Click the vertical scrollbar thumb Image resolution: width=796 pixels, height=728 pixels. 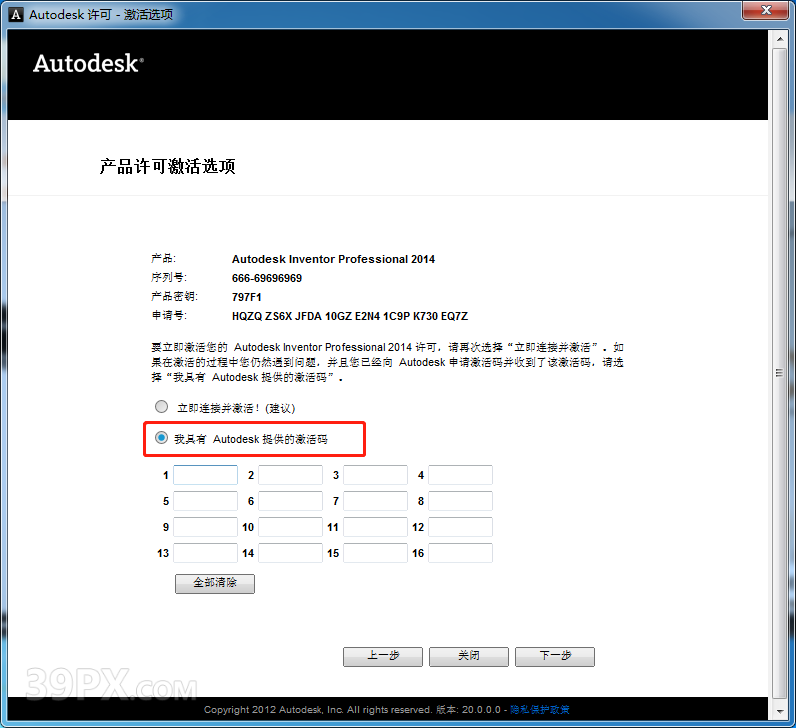pyautogui.click(x=780, y=373)
